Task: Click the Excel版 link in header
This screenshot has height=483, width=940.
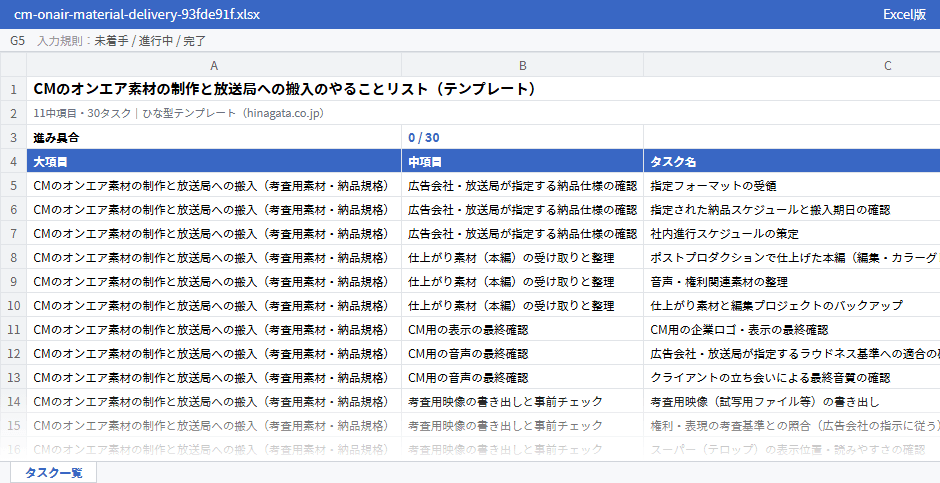Action: 904,14
